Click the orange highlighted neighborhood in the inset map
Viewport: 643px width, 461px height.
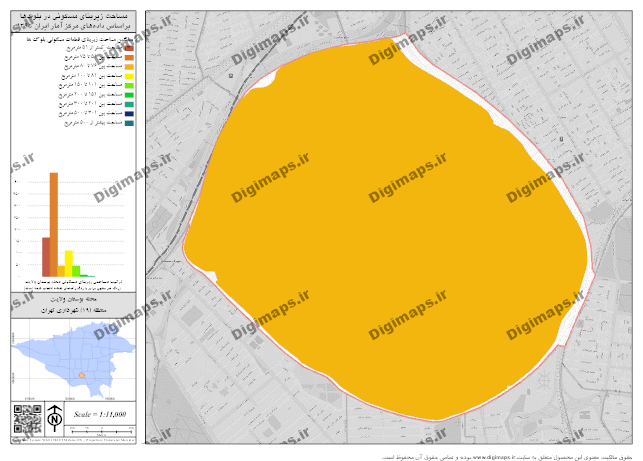[x=82, y=375]
